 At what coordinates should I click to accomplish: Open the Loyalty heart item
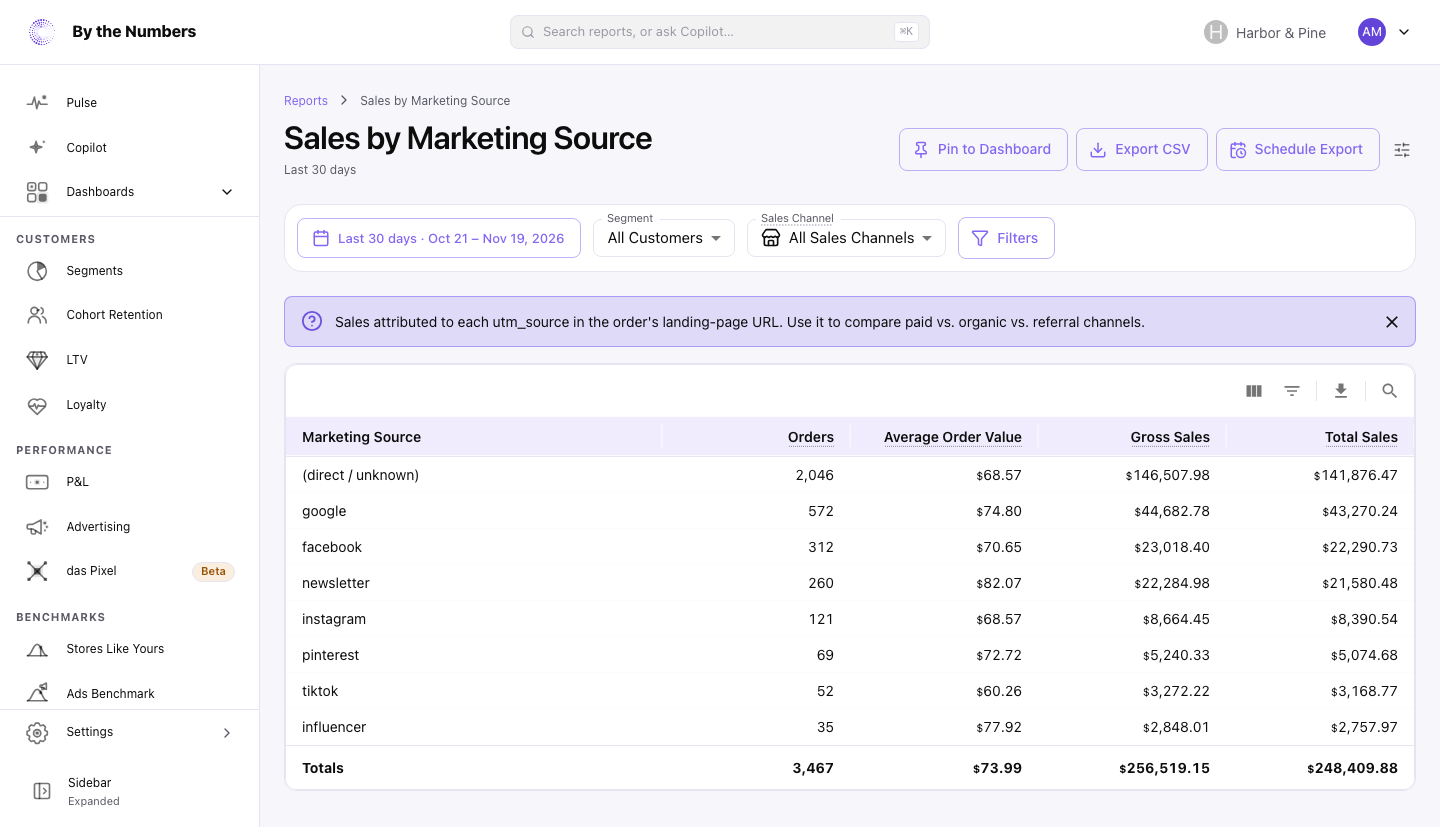(x=130, y=405)
